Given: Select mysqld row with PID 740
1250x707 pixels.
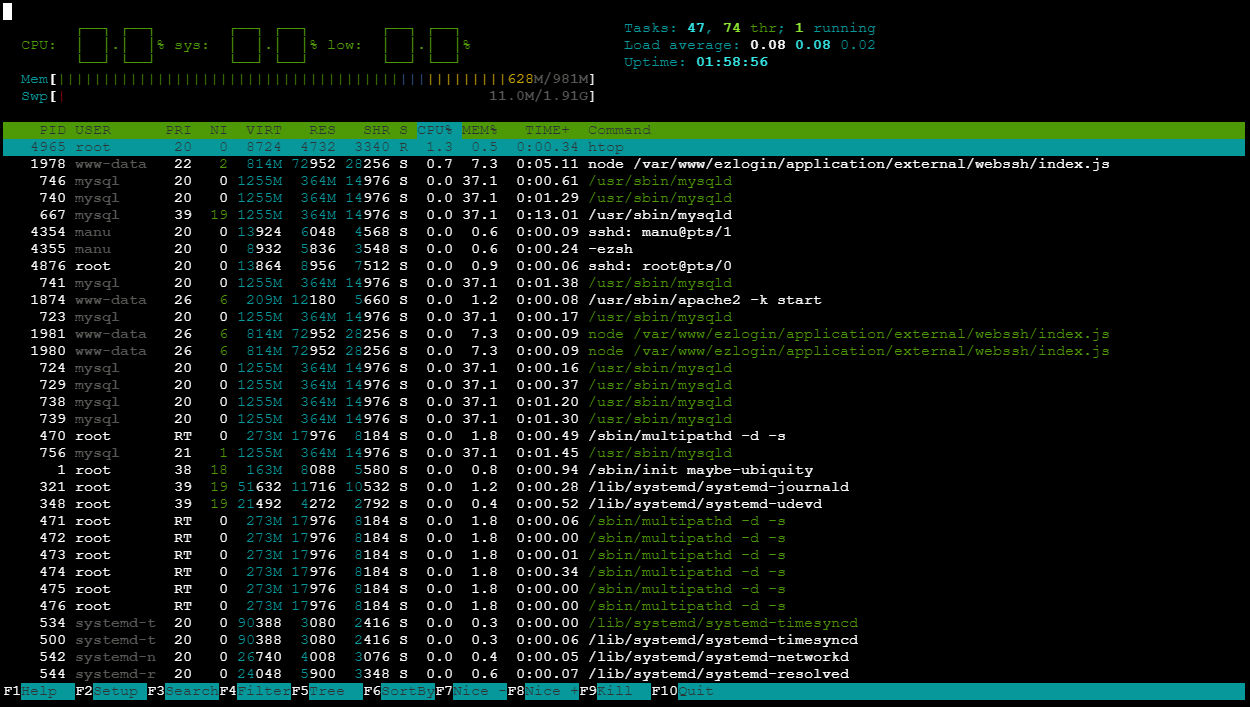Looking at the screenshot, I should tap(624, 198).
